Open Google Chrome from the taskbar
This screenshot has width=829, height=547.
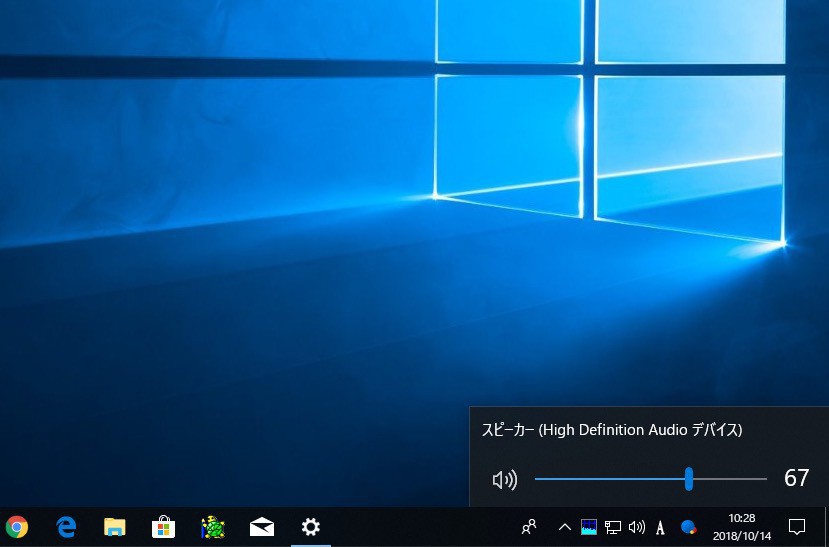point(17,527)
